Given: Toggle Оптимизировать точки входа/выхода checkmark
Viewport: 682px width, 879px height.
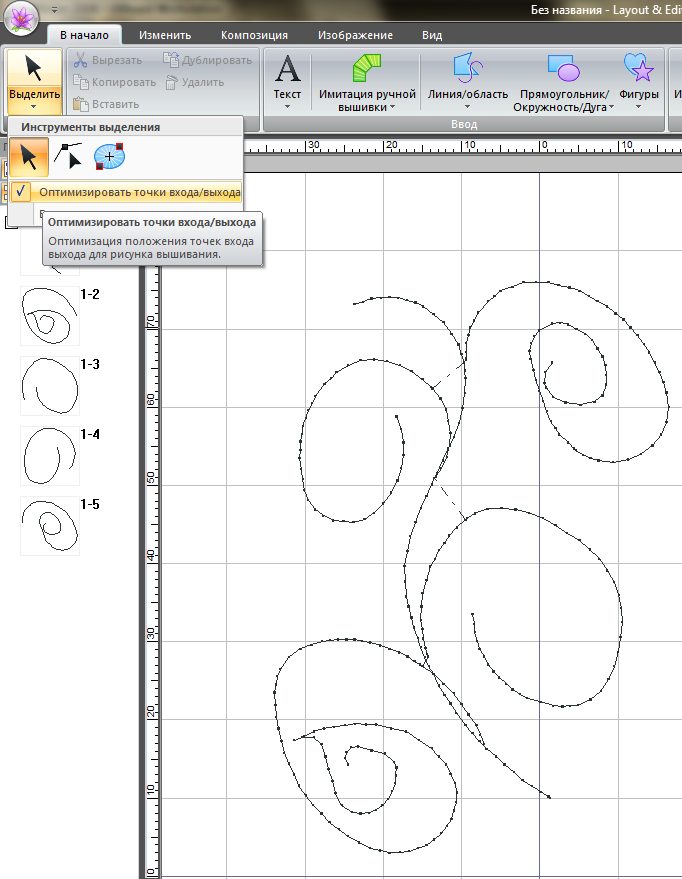Looking at the screenshot, I should [24, 191].
